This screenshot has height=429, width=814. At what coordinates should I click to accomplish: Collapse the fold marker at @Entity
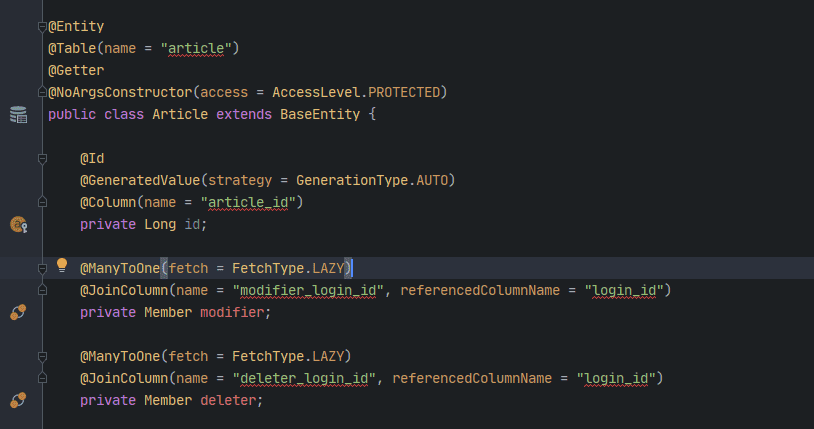coord(43,26)
